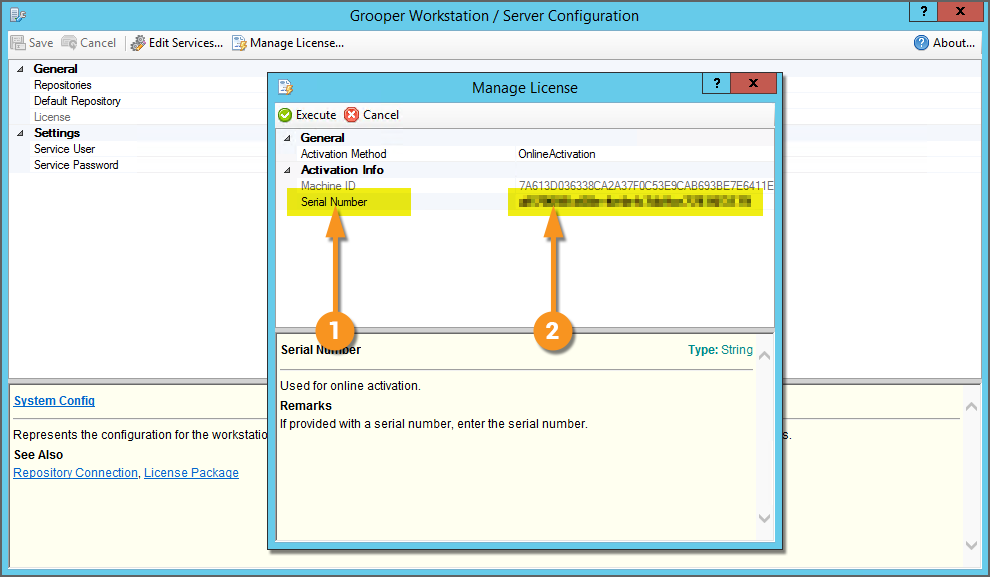Click the Type: String label
This screenshot has width=990, height=577.
pos(720,350)
